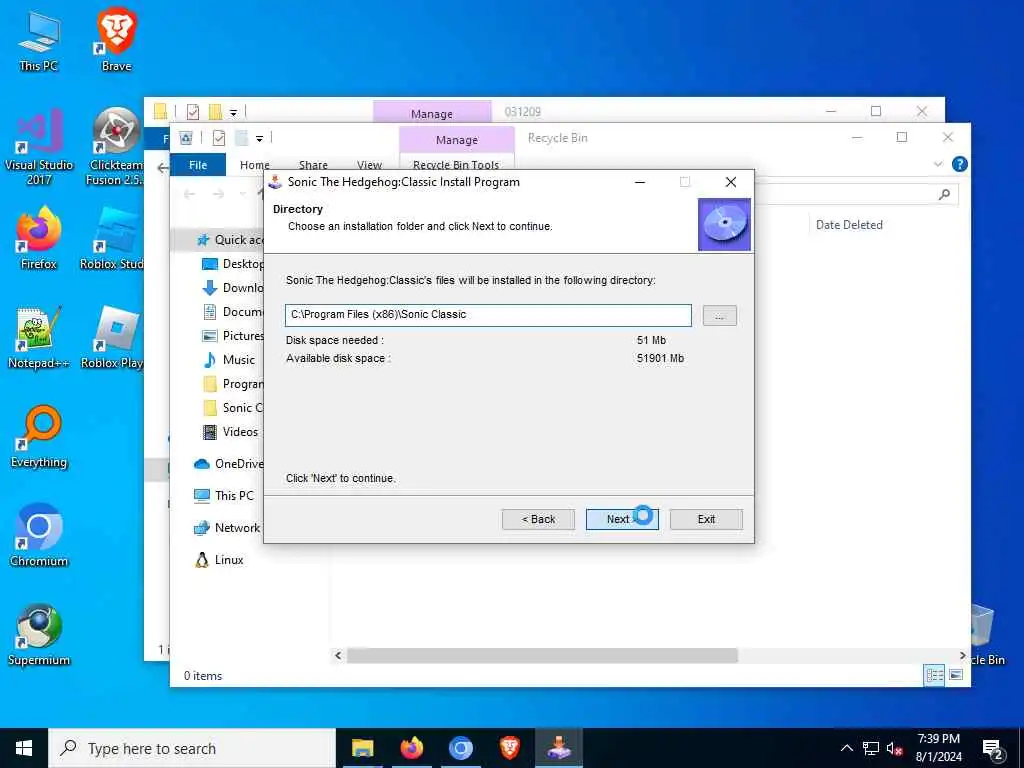Close the Sonic install program window

(731, 182)
